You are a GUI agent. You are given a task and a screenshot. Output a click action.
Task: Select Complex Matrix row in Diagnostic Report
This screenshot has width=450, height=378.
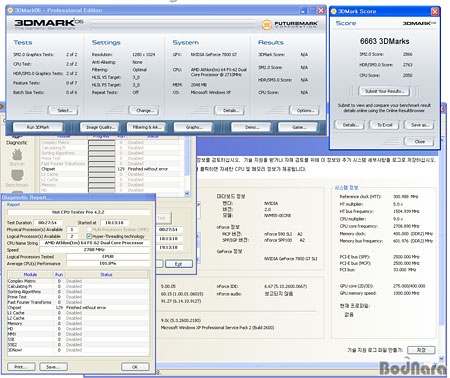pos(78,281)
